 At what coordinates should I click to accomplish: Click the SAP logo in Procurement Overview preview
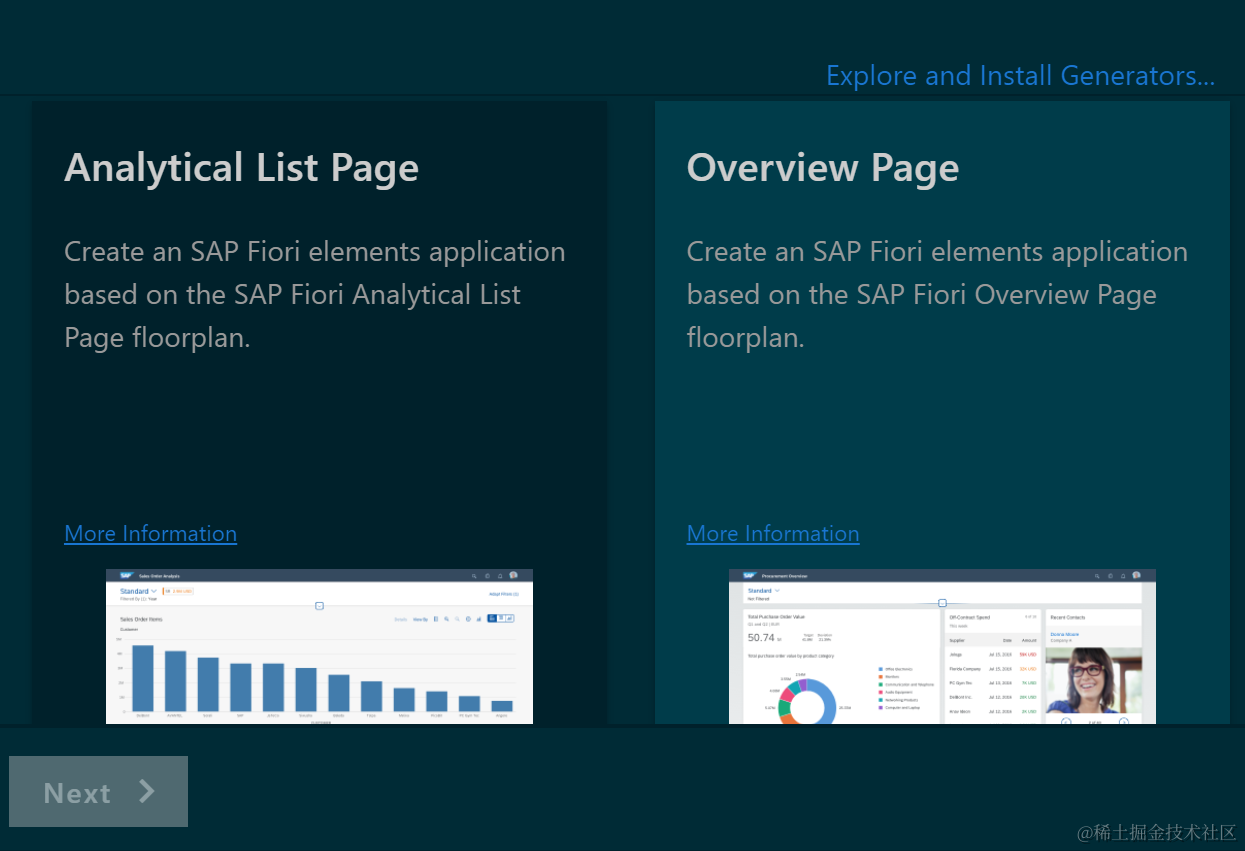[749, 576]
